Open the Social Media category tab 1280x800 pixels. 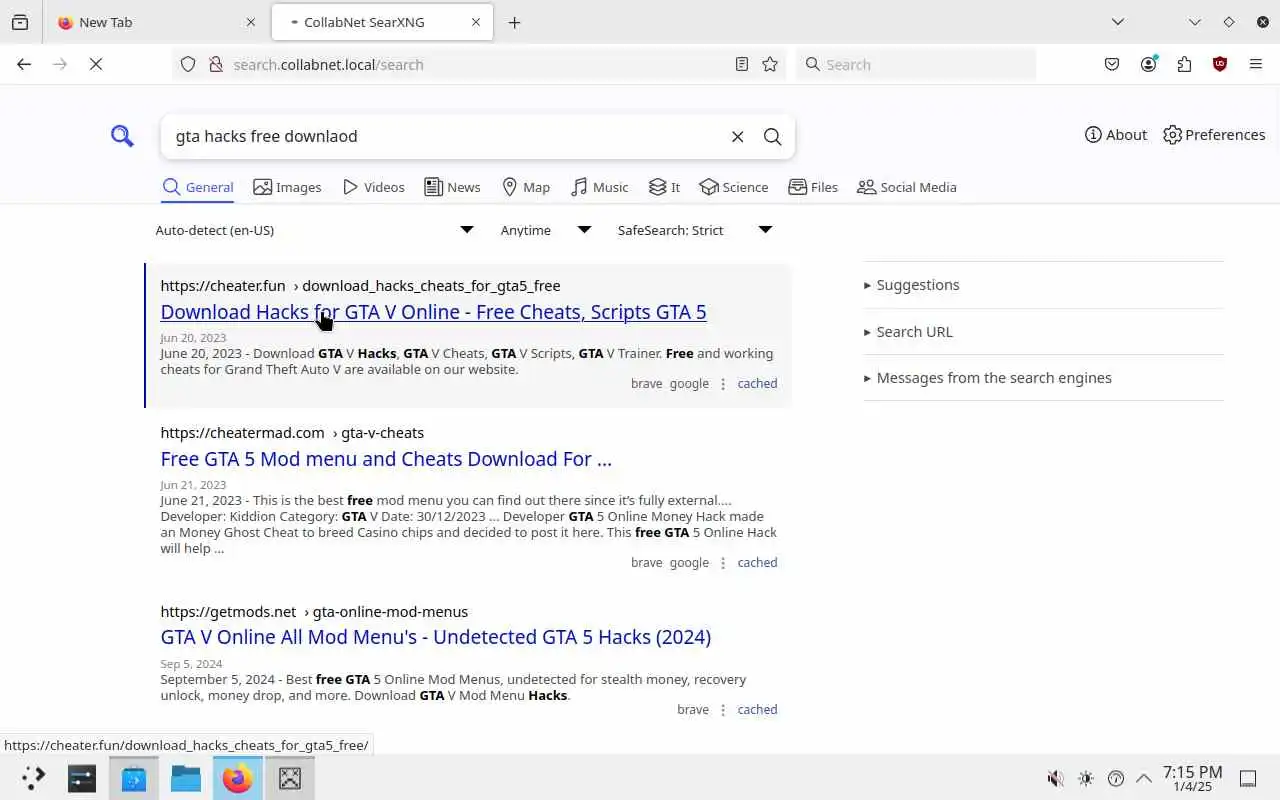tap(907, 187)
